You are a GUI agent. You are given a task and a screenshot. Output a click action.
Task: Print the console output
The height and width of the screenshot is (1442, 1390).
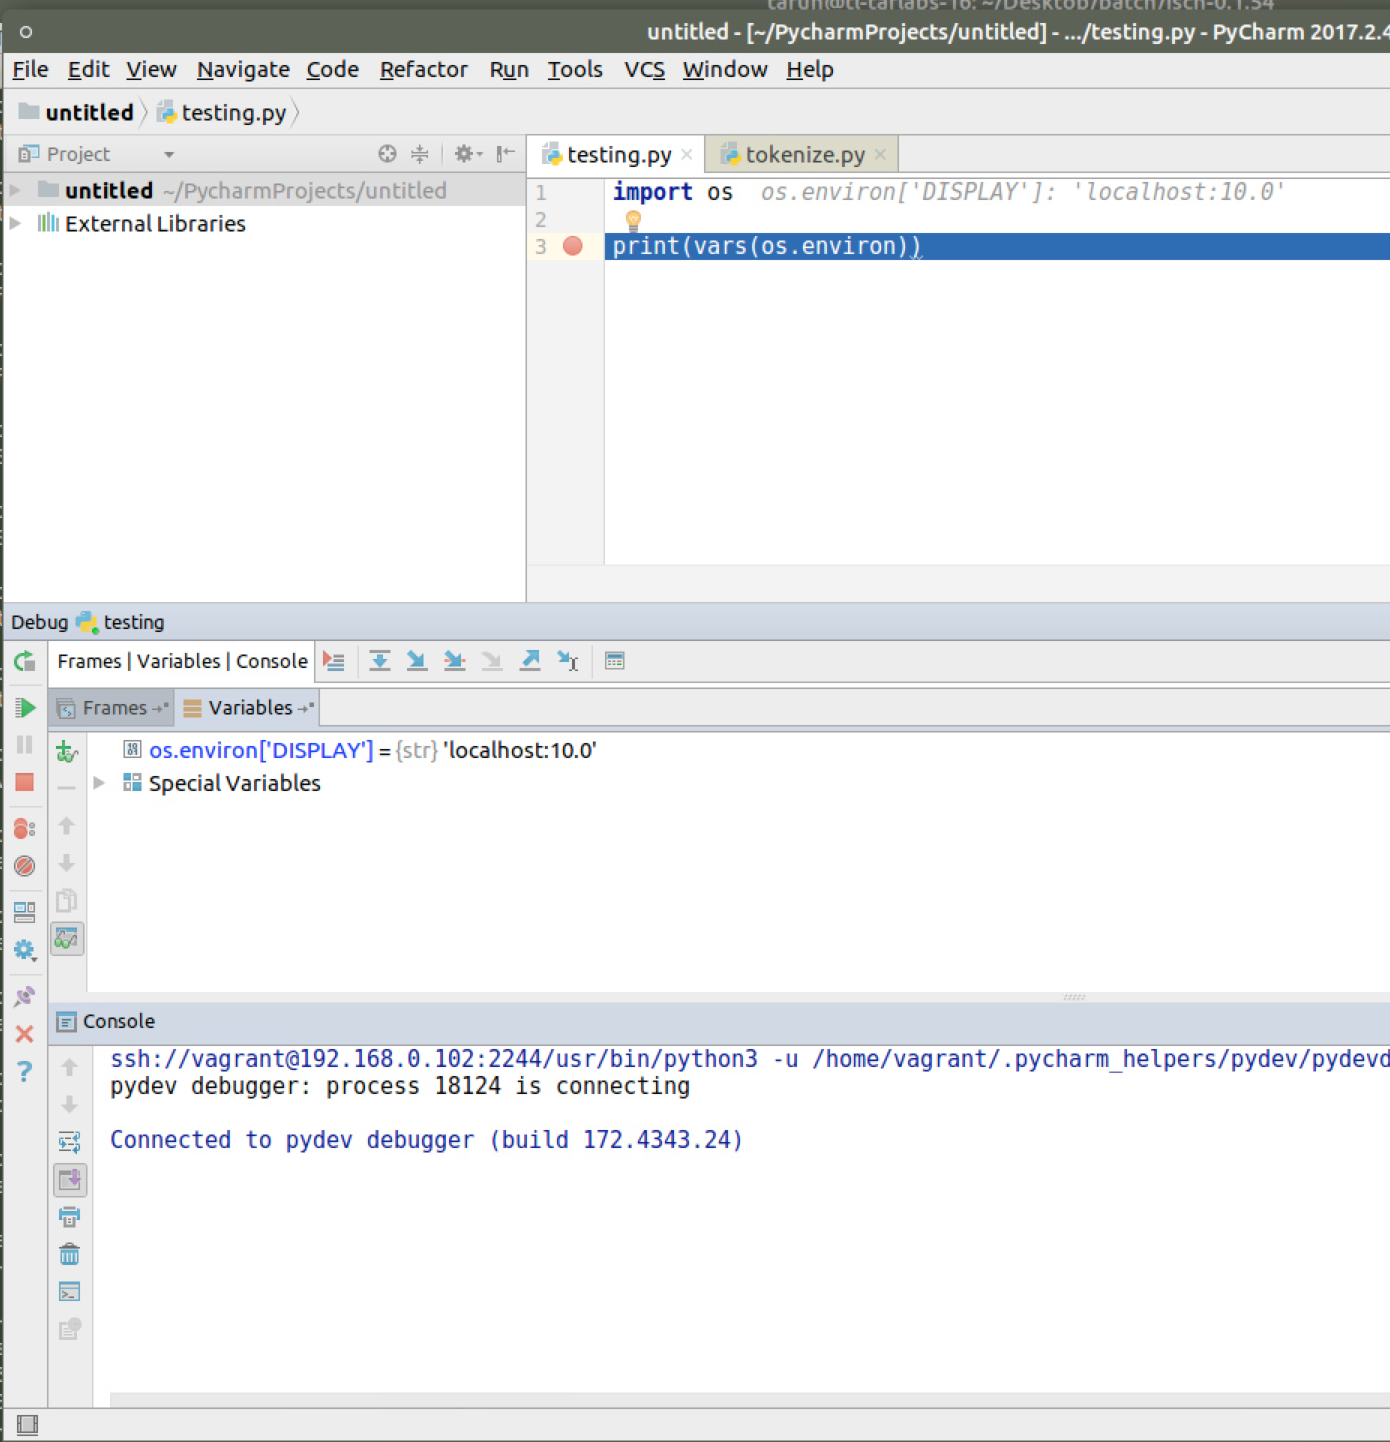click(x=69, y=1217)
